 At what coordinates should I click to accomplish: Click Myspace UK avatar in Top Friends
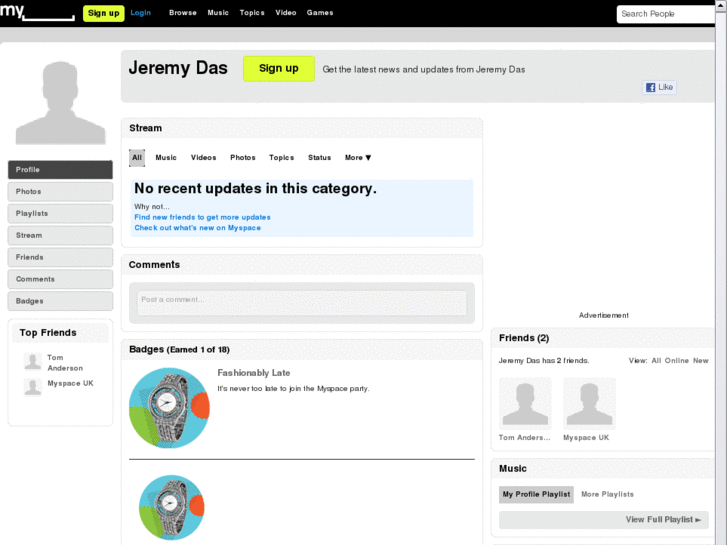coord(33,387)
